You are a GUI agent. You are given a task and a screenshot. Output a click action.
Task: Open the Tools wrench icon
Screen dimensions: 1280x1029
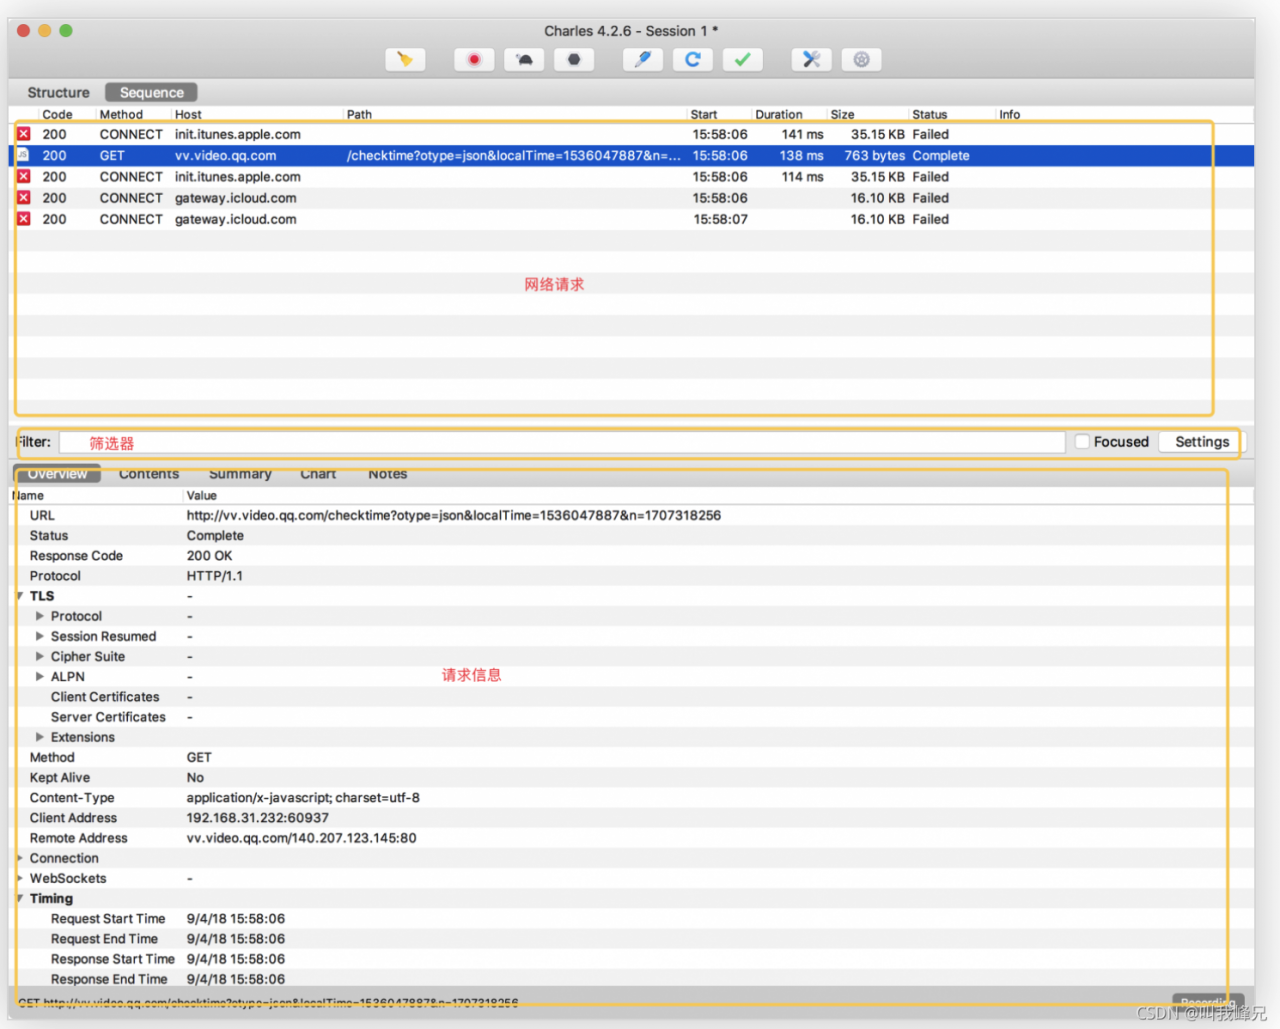click(x=811, y=60)
